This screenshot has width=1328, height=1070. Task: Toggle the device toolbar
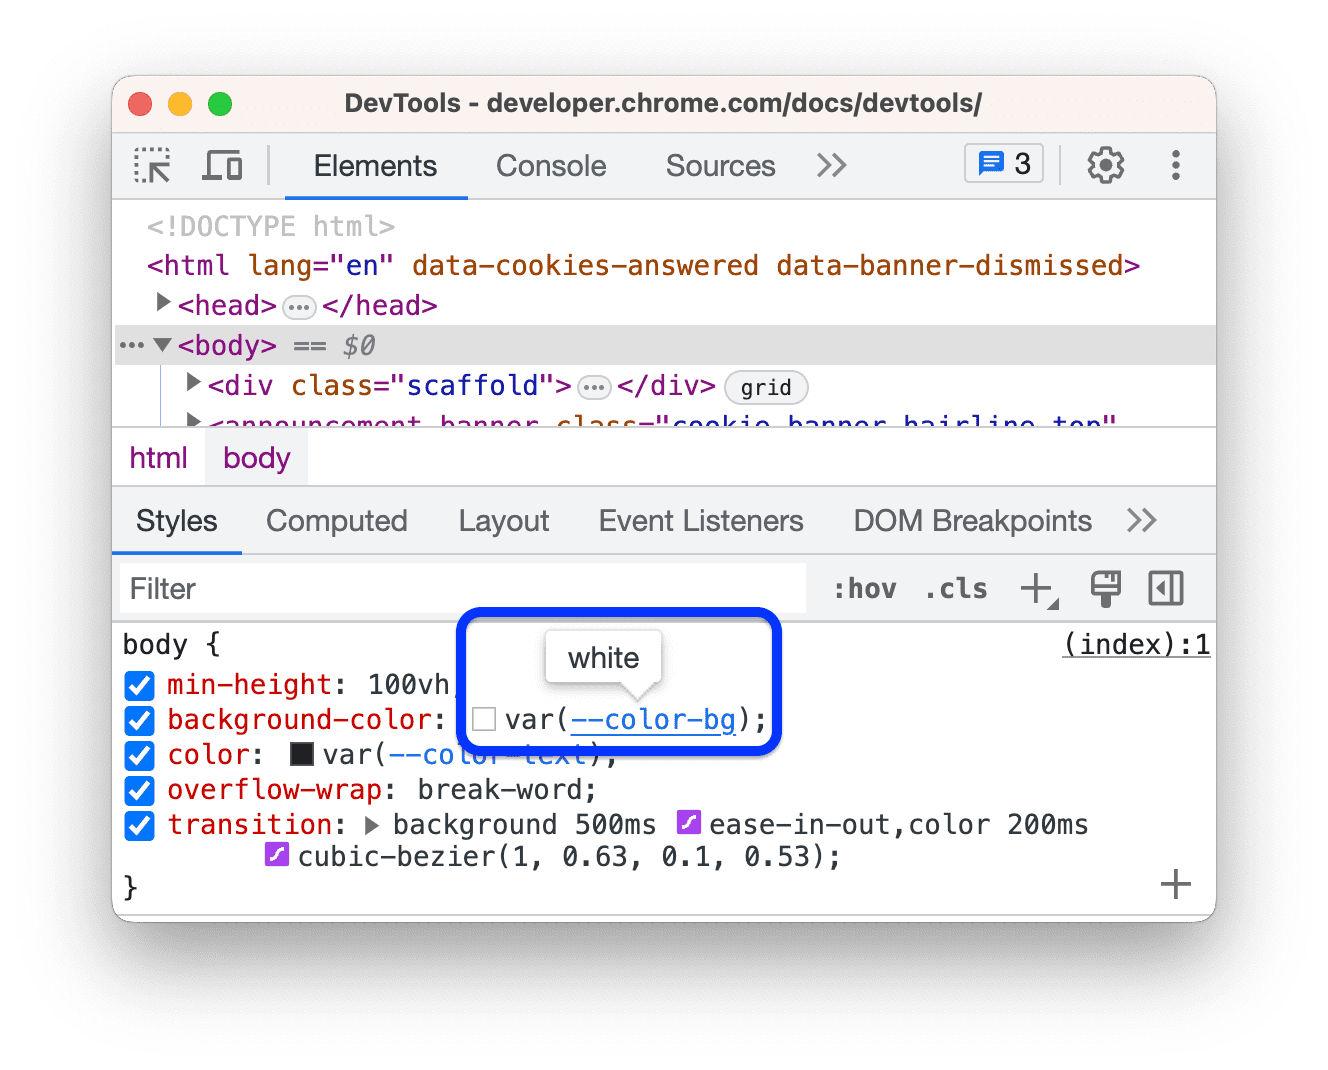[x=222, y=165]
